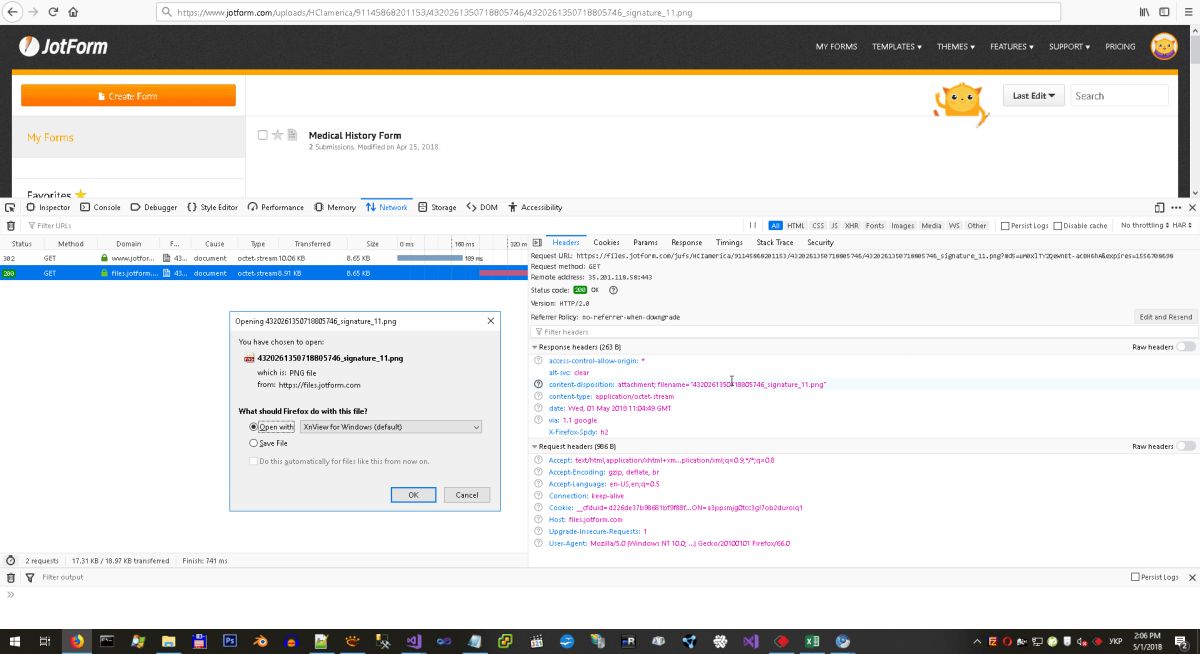Switch to the Performance panel

coord(275,207)
